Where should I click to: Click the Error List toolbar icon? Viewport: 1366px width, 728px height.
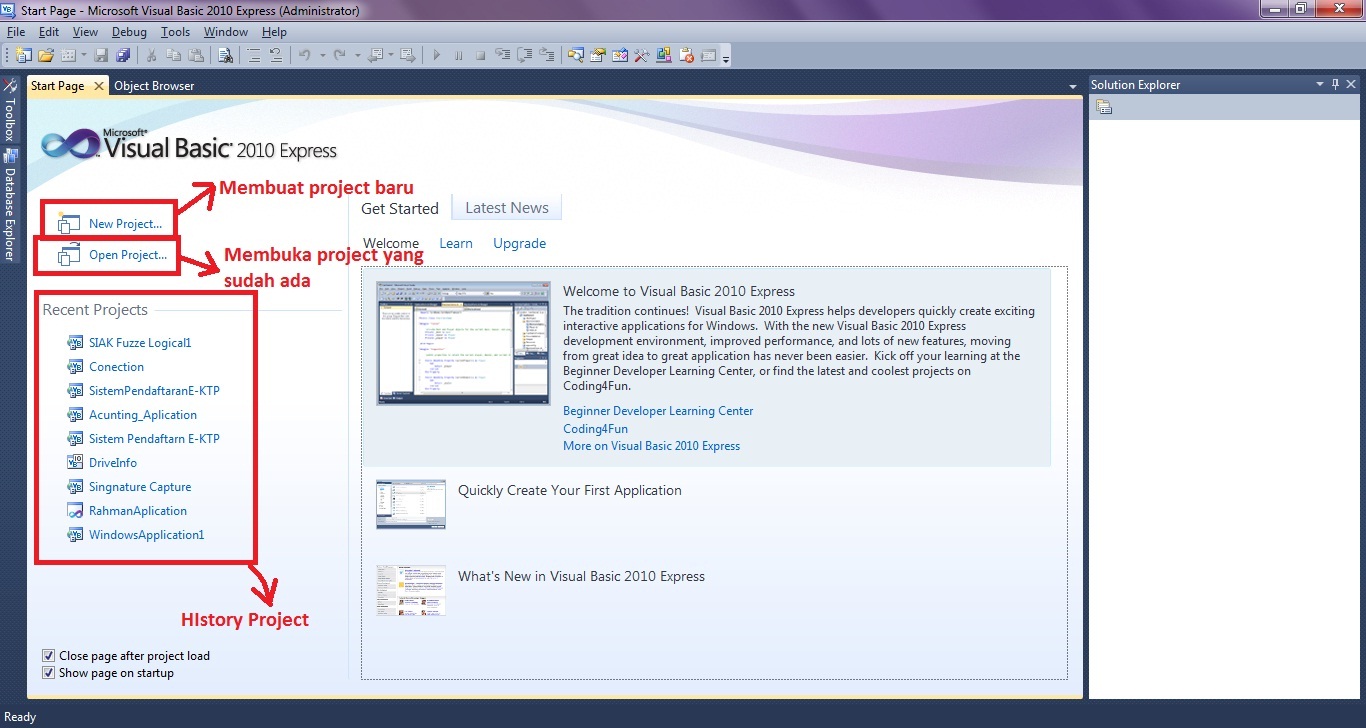[x=686, y=55]
